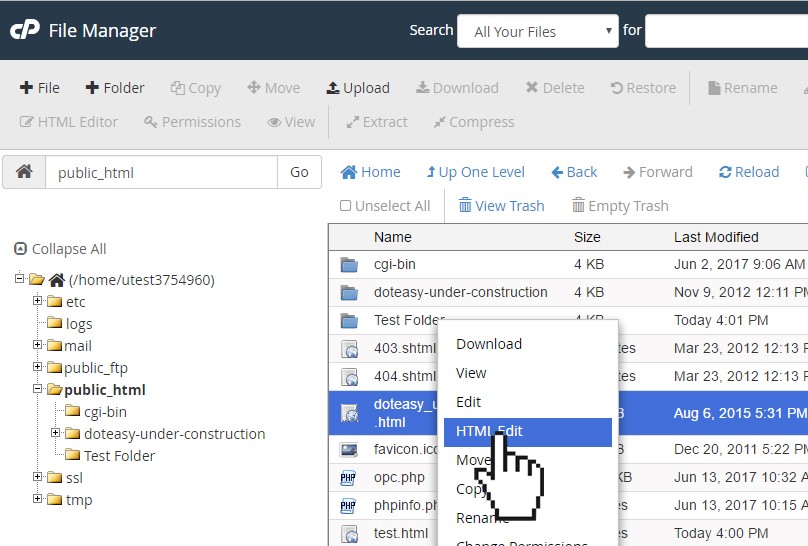This screenshot has height=546, width=808.
Task: Click the cPanel logo icon
Action: [25, 30]
